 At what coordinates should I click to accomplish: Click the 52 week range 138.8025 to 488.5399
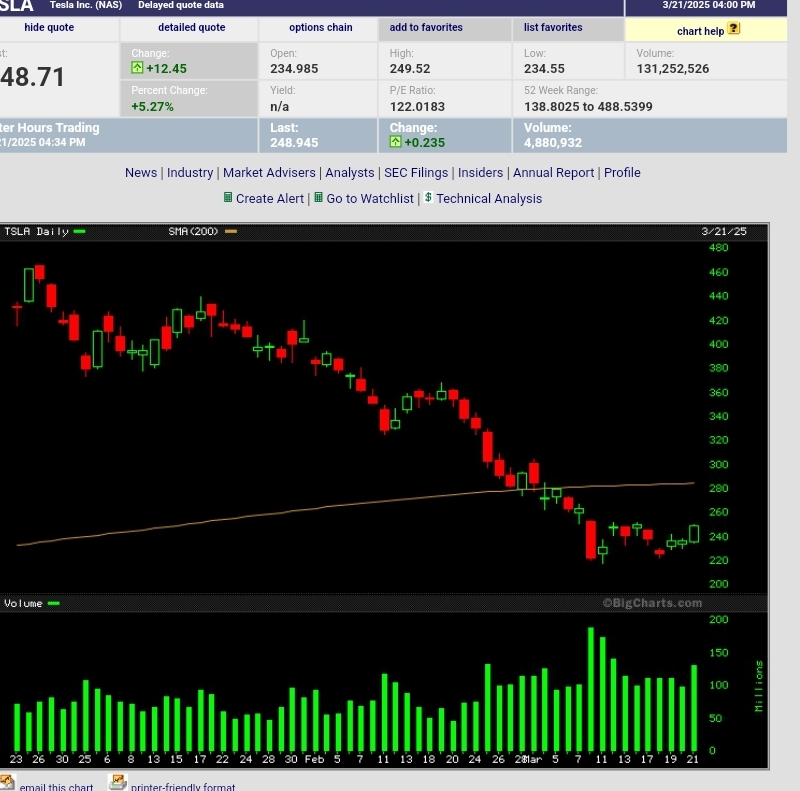pos(588,106)
